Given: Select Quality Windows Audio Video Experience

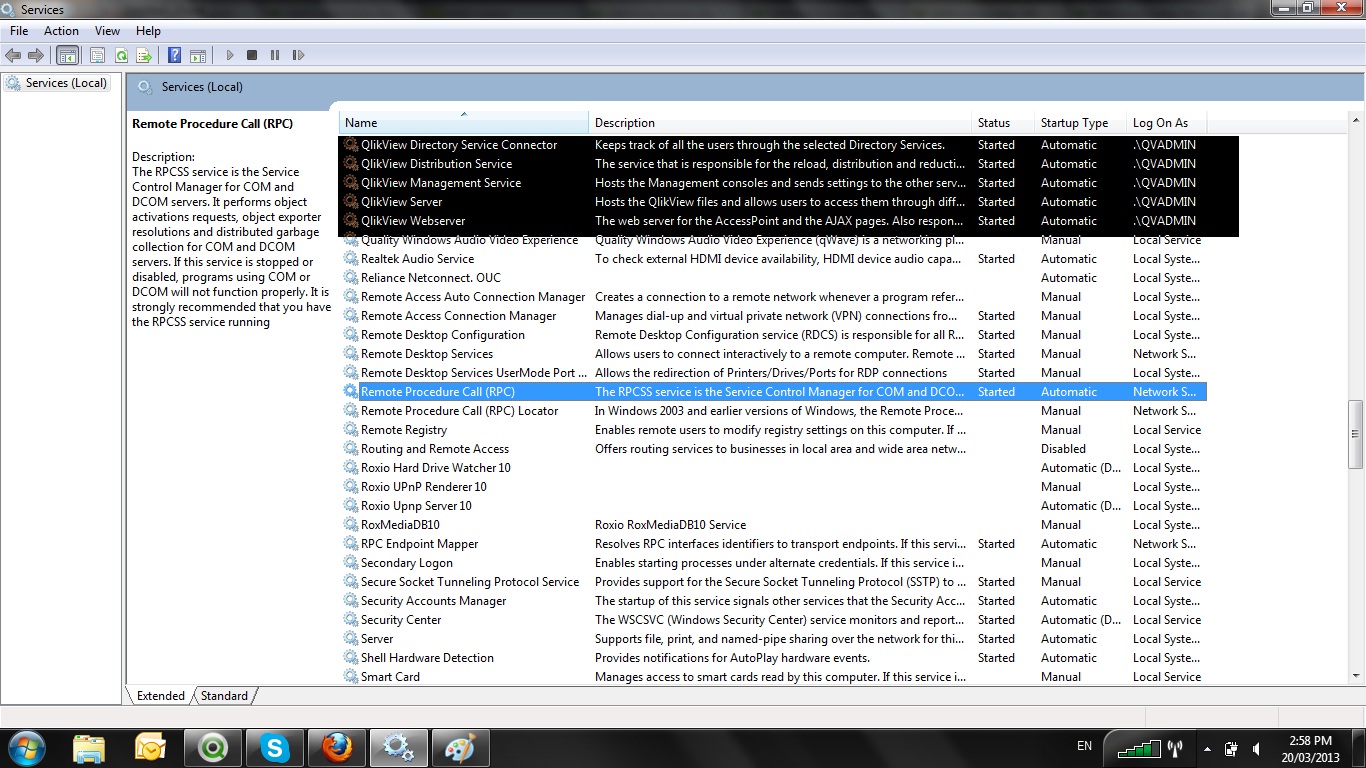Looking at the screenshot, I should click(x=773, y=240).
